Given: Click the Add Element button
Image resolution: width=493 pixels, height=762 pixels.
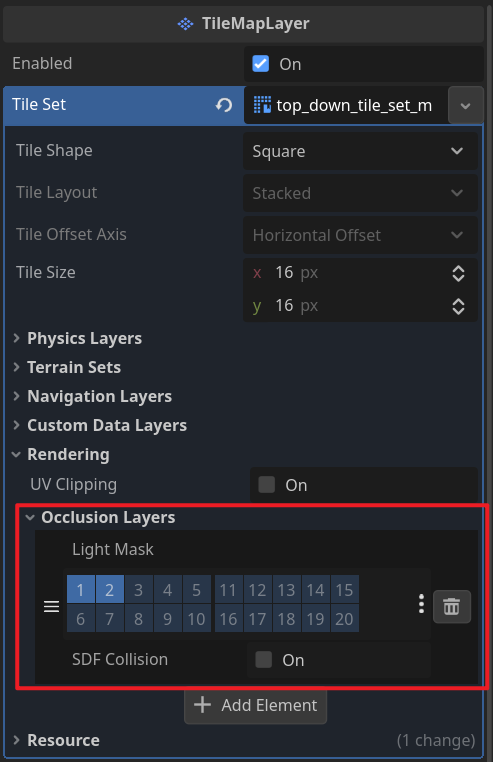Looking at the screenshot, I should [255, 705].
